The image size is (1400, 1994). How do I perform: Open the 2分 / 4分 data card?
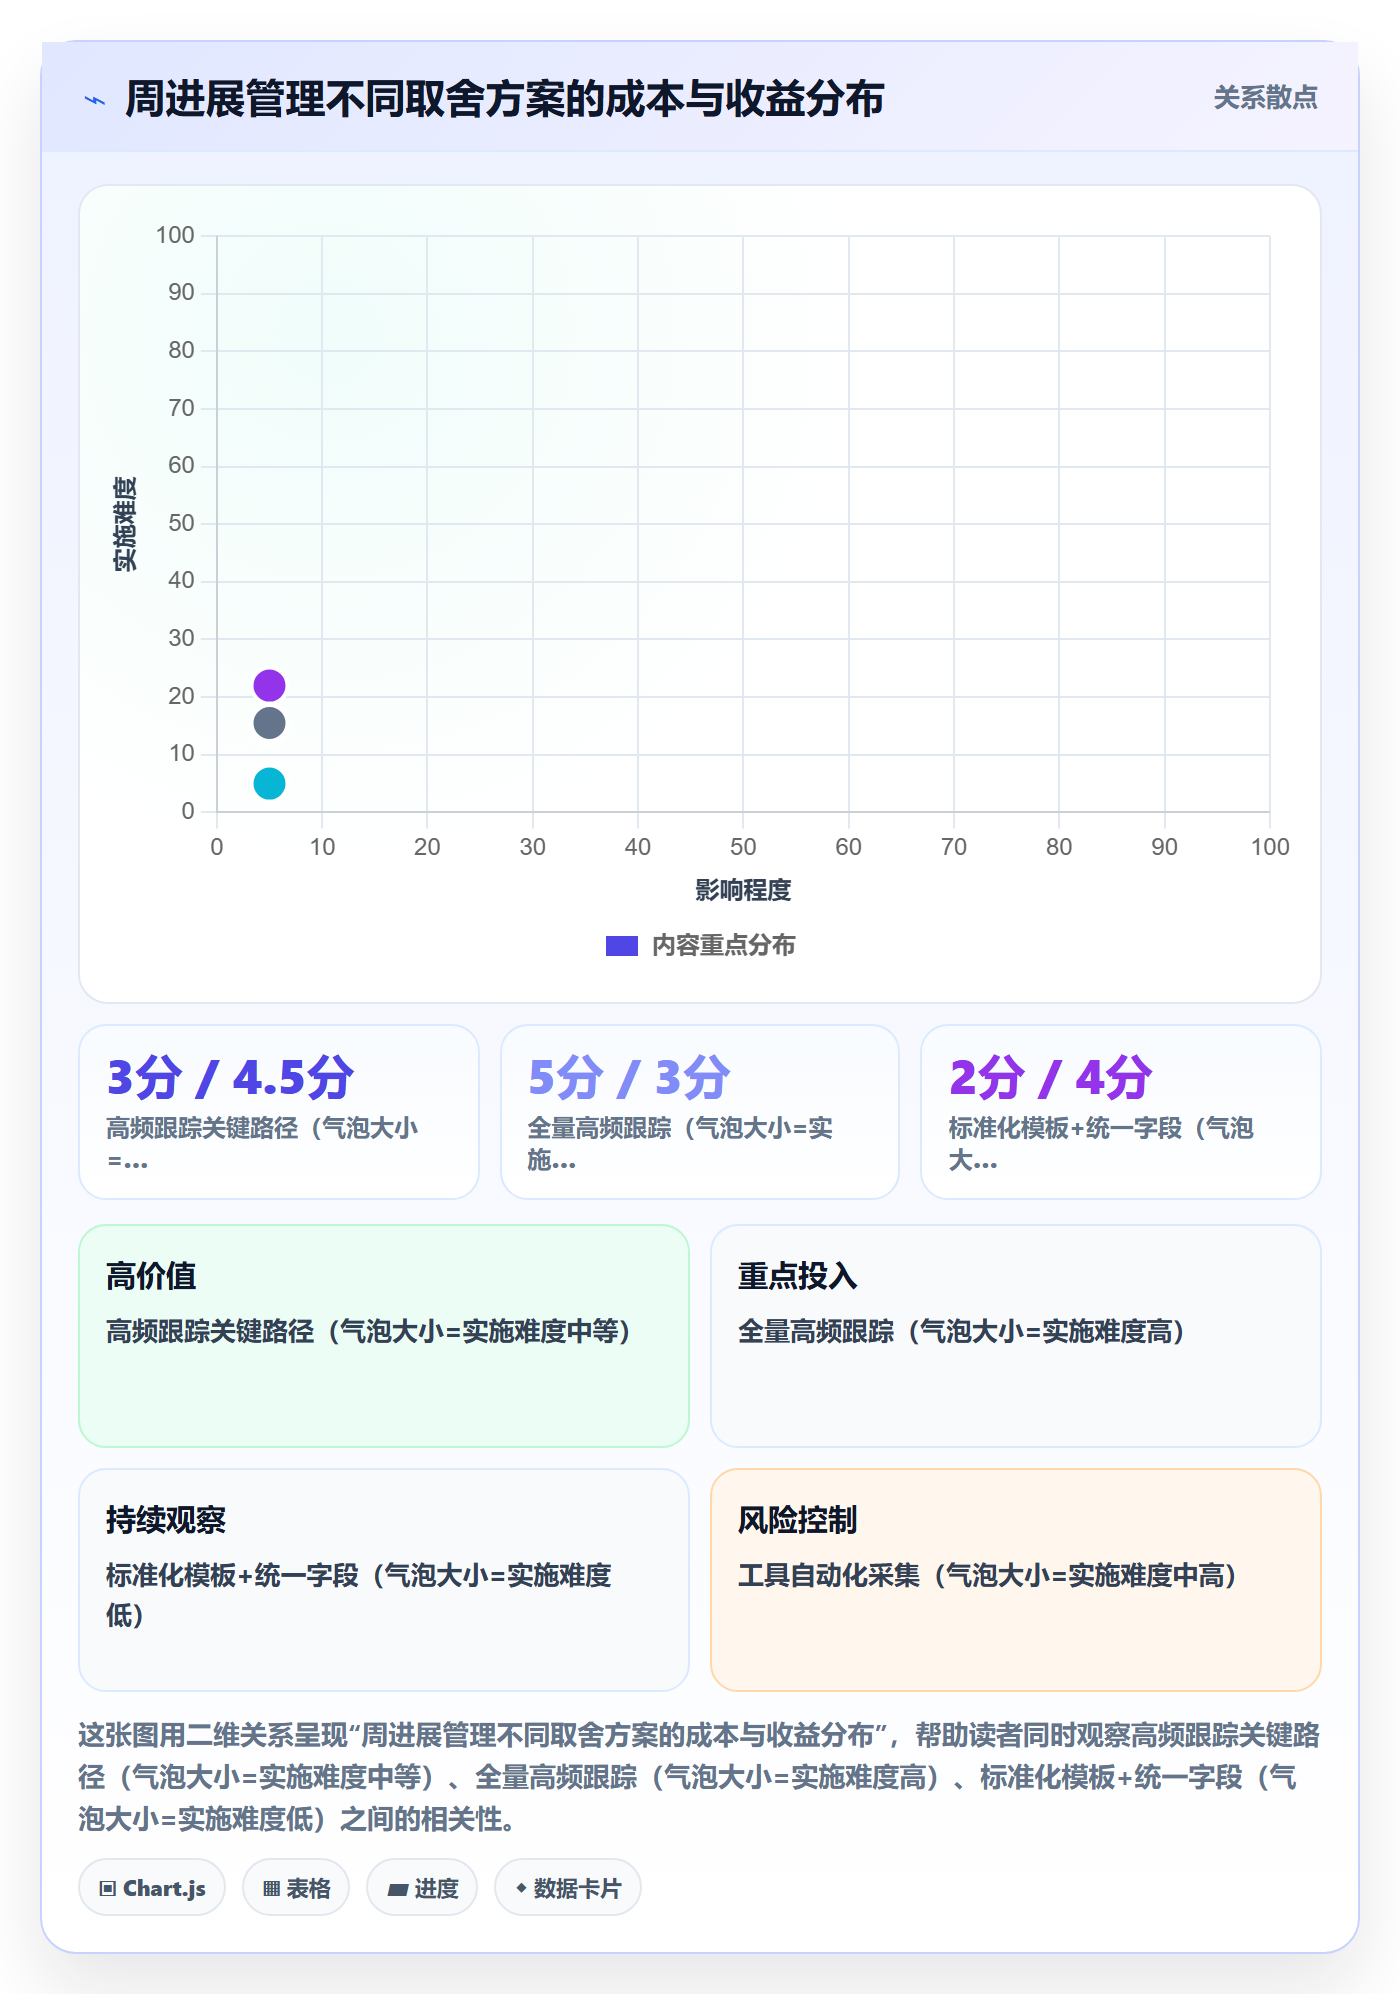click(x=1121, y=1111)
